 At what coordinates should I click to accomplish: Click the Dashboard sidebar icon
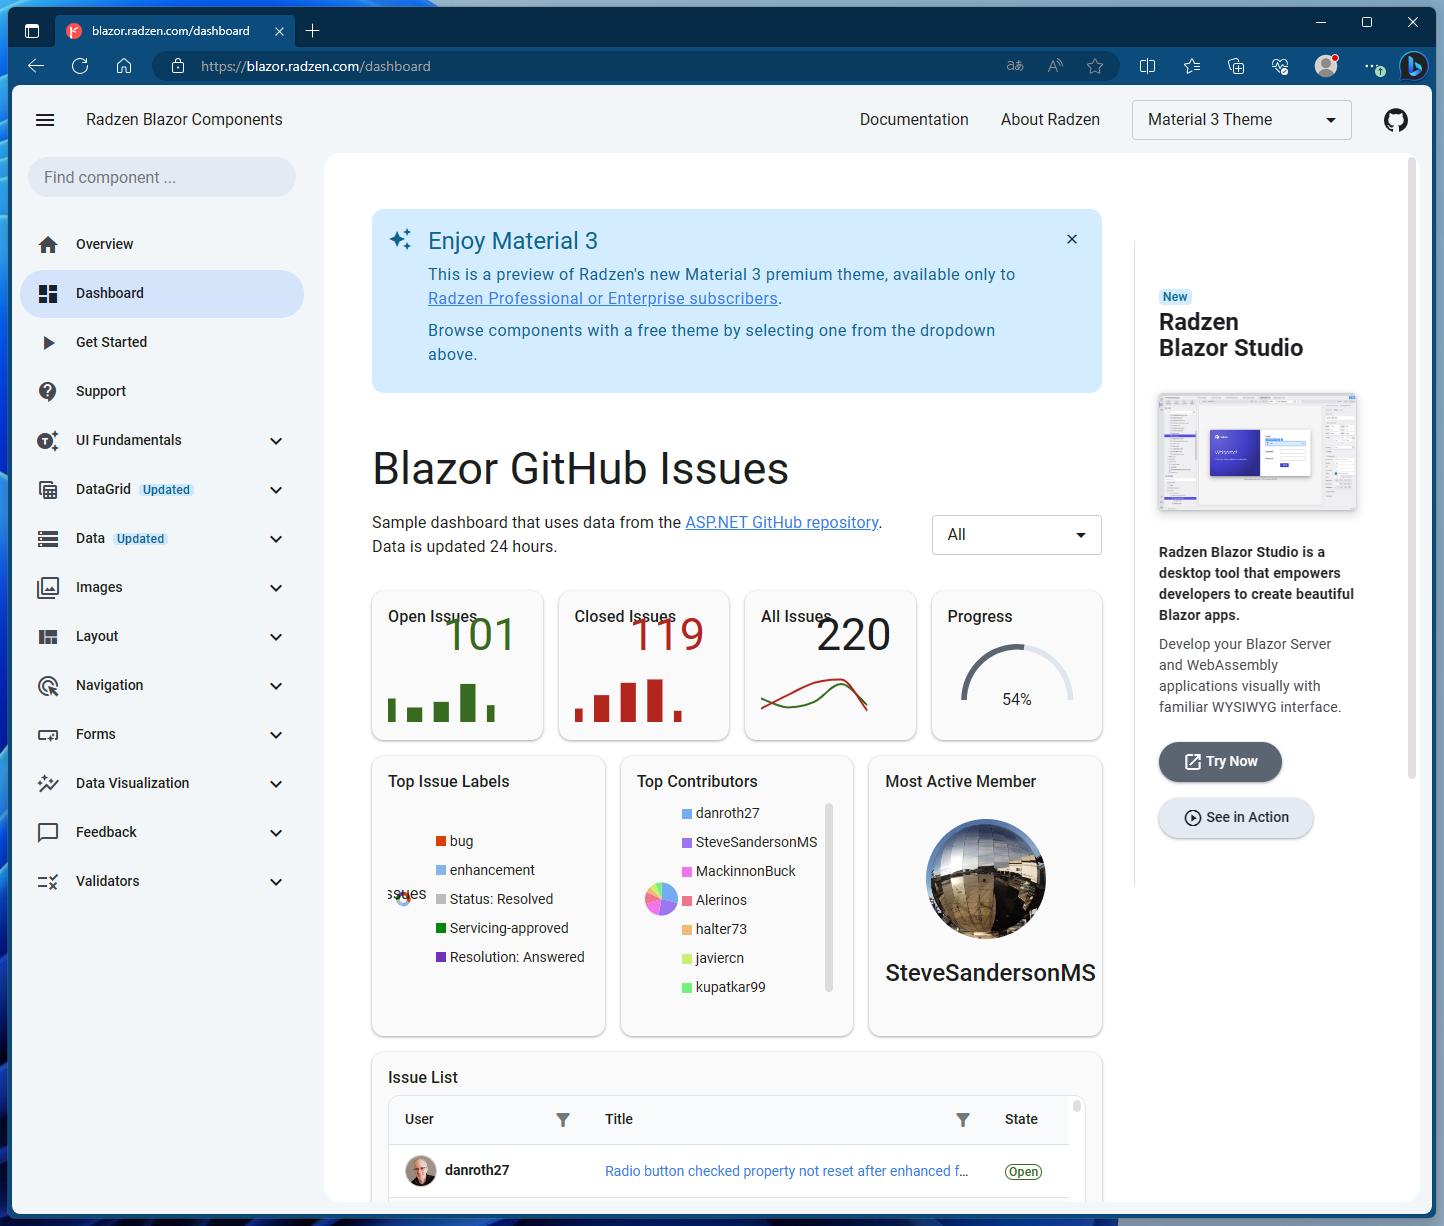[48, 293]
